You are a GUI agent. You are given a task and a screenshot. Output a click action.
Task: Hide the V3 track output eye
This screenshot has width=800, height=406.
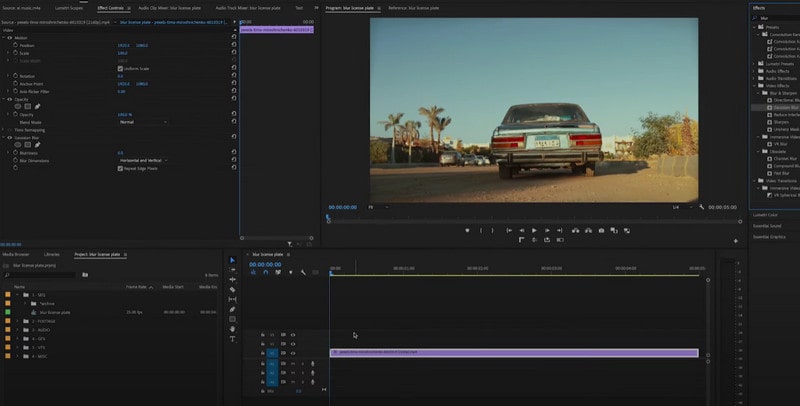293,335
